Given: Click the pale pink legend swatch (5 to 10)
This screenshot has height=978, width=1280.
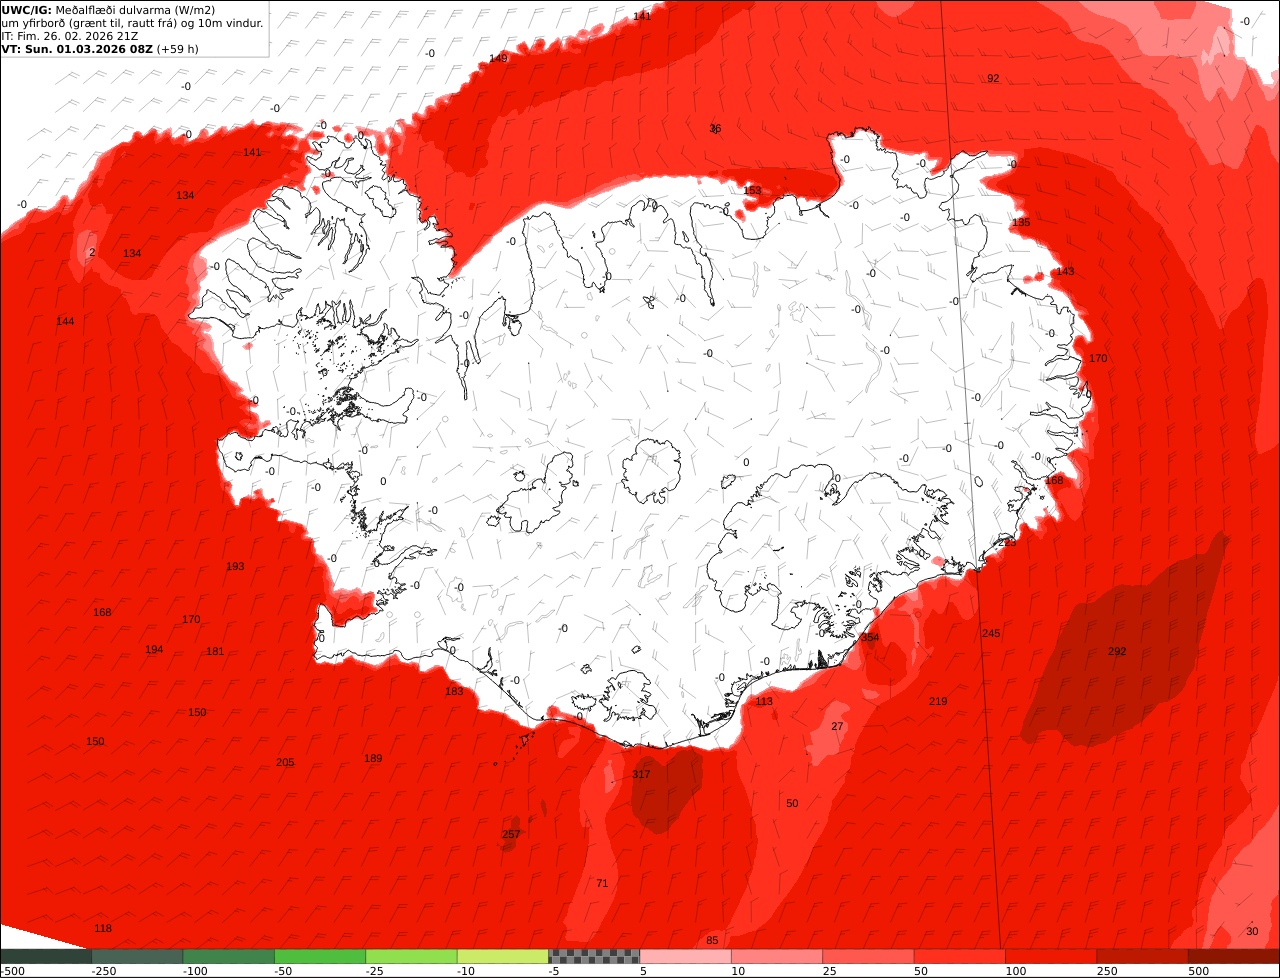Looking at the screenshot, I should [x=685, y=956].
